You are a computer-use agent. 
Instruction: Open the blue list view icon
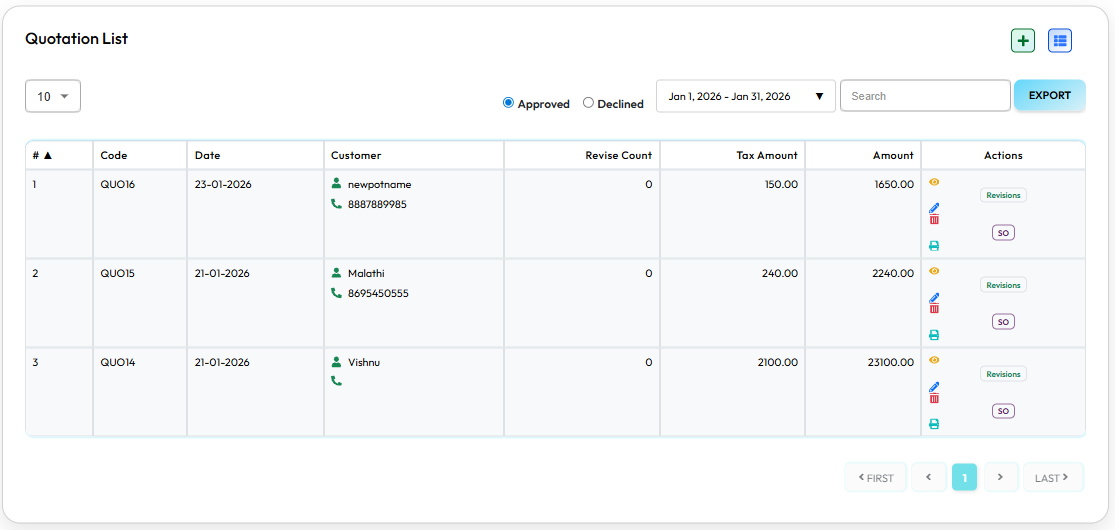[x=1059, y=40]
